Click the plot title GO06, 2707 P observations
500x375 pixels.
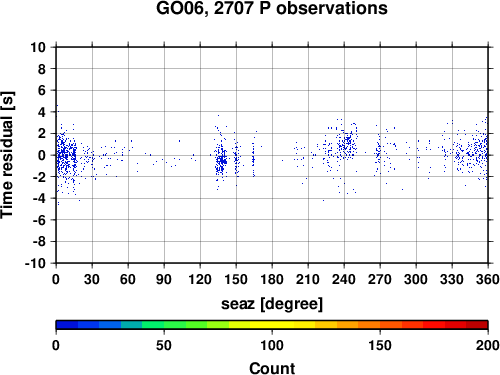[x=272, y=9]
